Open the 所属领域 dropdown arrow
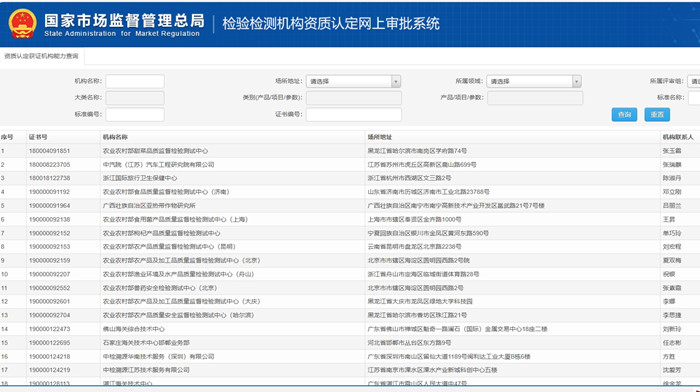Viewport: 700px width, 392px height. (576, 81)
